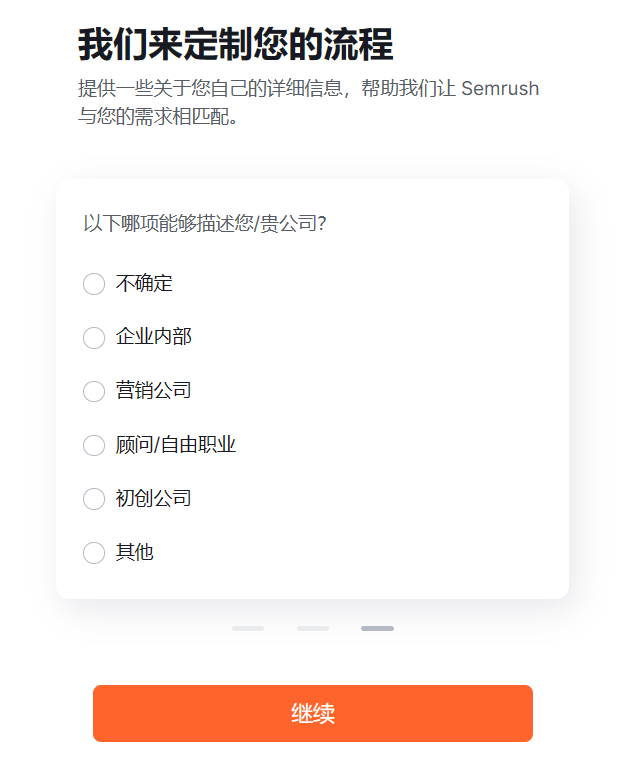Click the 营销公司 option label text
Screen dimensions: 619x779
[x=154, y=390]
